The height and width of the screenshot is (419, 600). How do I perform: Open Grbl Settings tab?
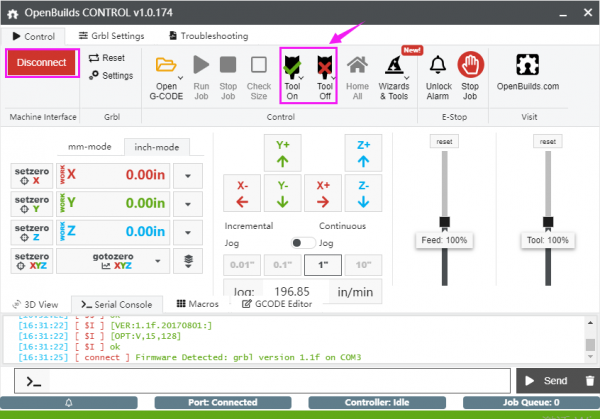(x=111, y=36)
